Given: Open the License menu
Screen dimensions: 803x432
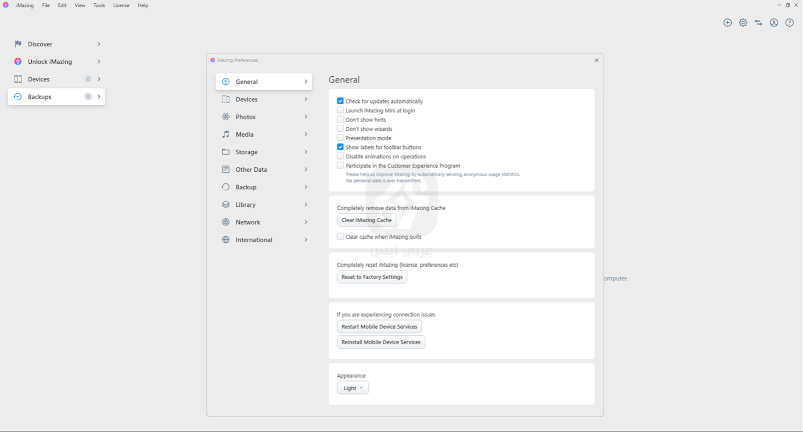Looking at the screenshot, I should pyautogui.click(x=120, y=6).
